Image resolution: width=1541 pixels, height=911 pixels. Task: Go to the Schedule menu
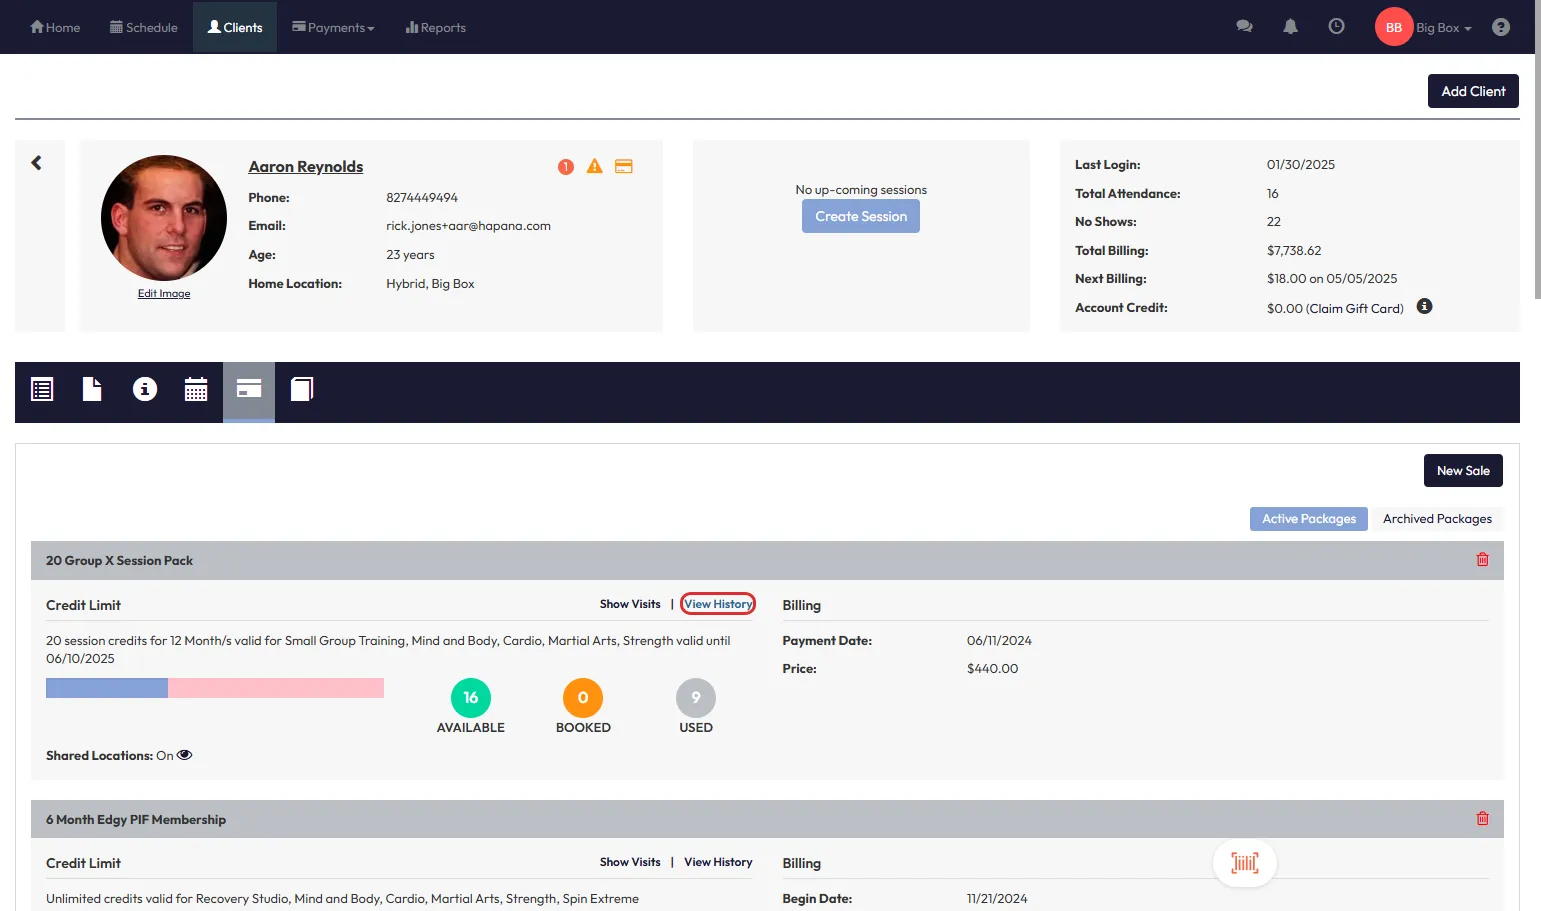(144, 28)
